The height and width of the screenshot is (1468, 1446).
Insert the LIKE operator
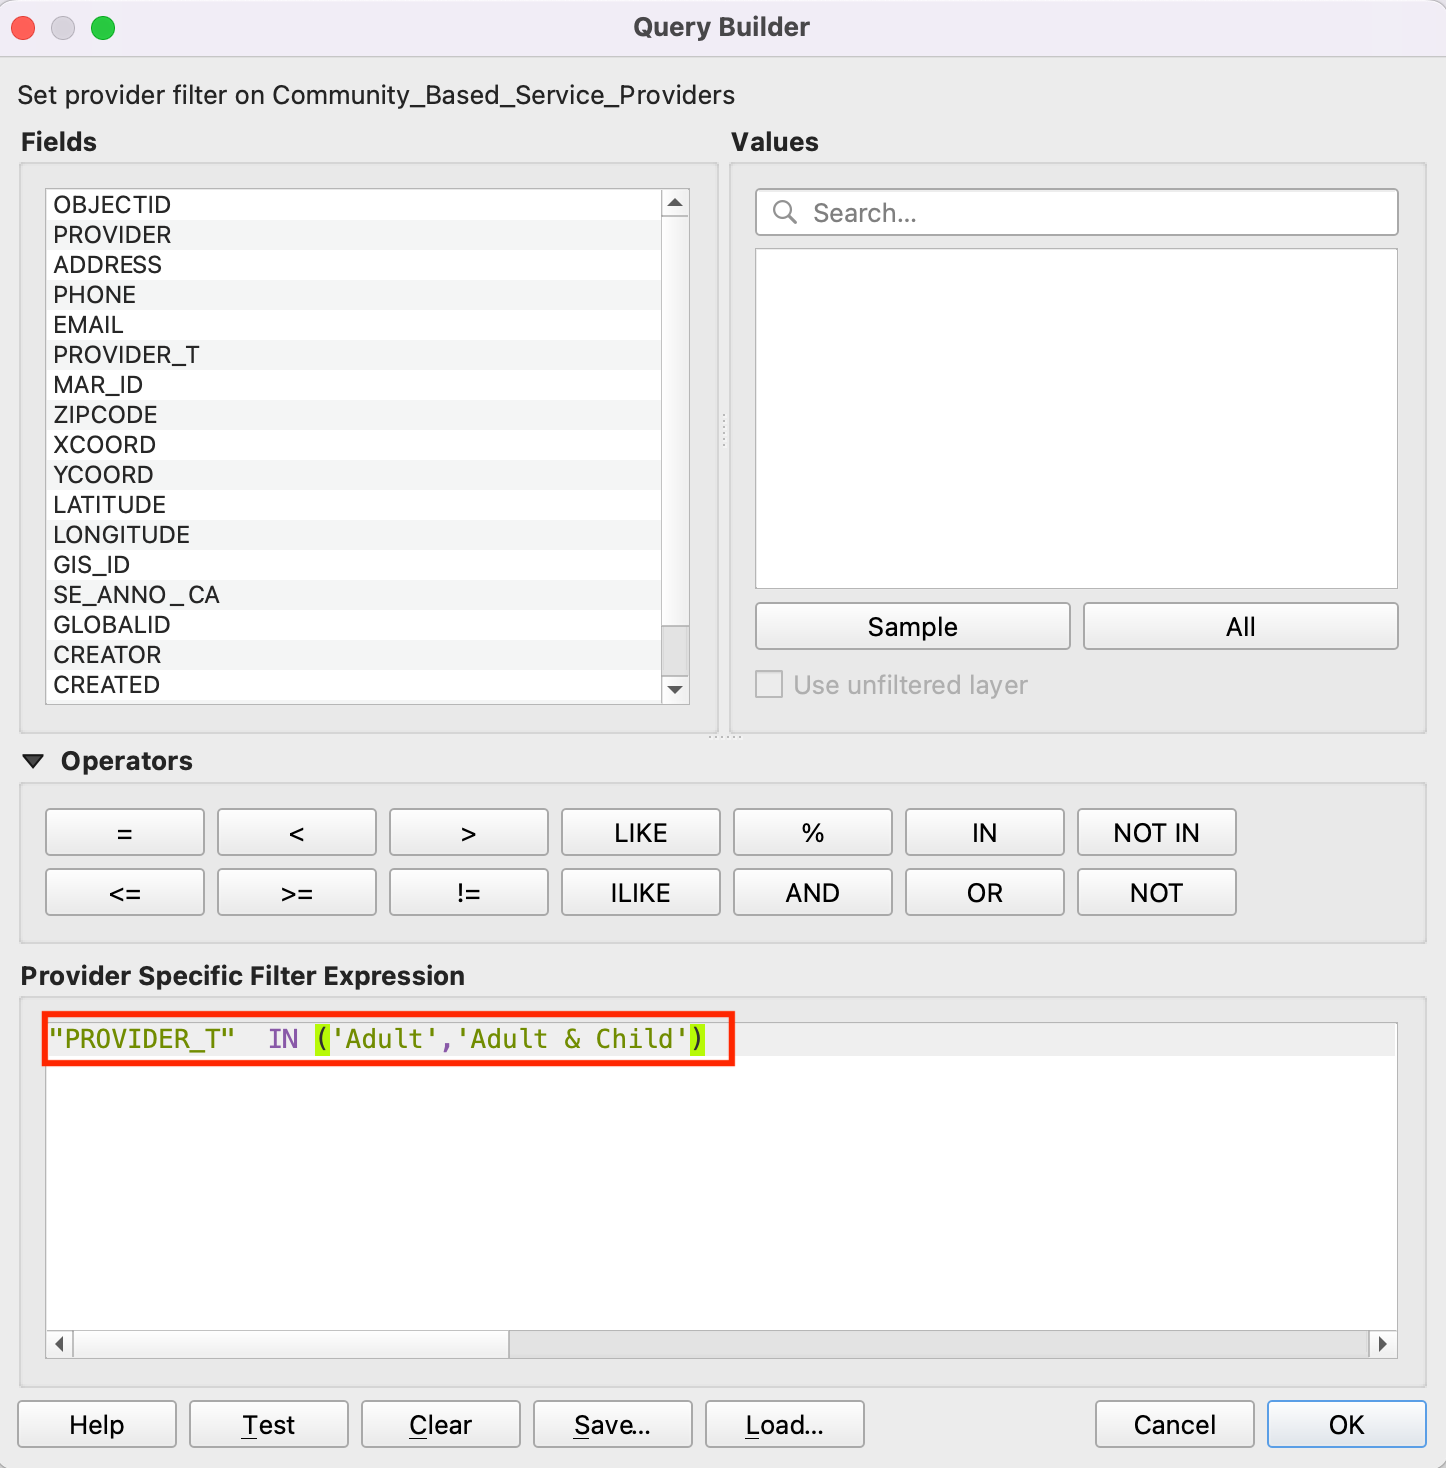[x=640, y=833]
